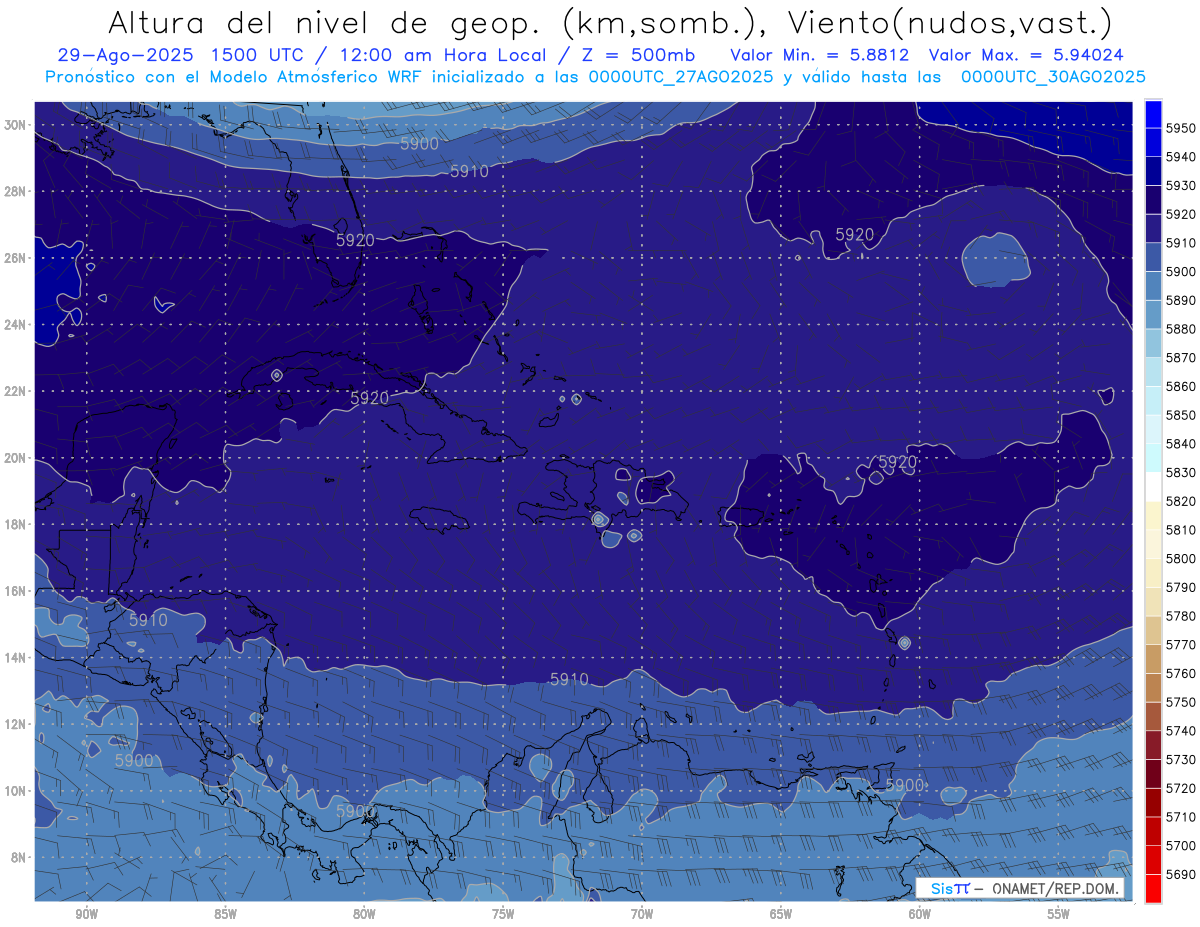1200x927 pixels.
Task: Click the "55W" longitude axis label
Action: [1059, 914]
